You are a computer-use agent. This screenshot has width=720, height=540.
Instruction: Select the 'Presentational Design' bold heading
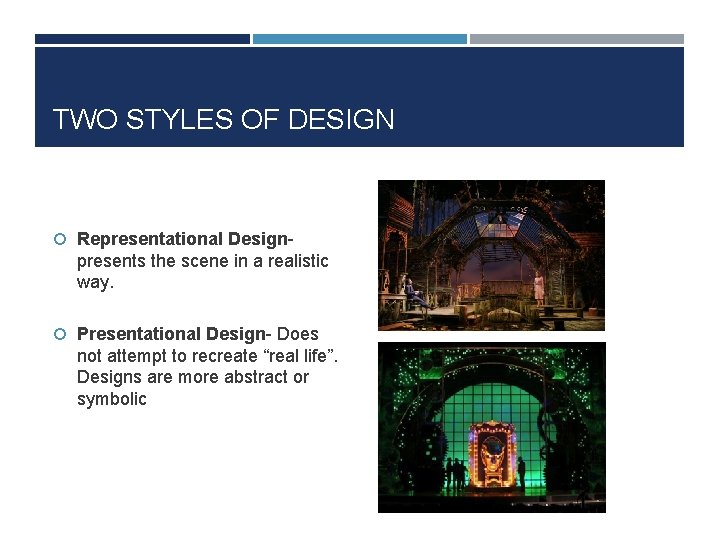[x=171, y=334]
